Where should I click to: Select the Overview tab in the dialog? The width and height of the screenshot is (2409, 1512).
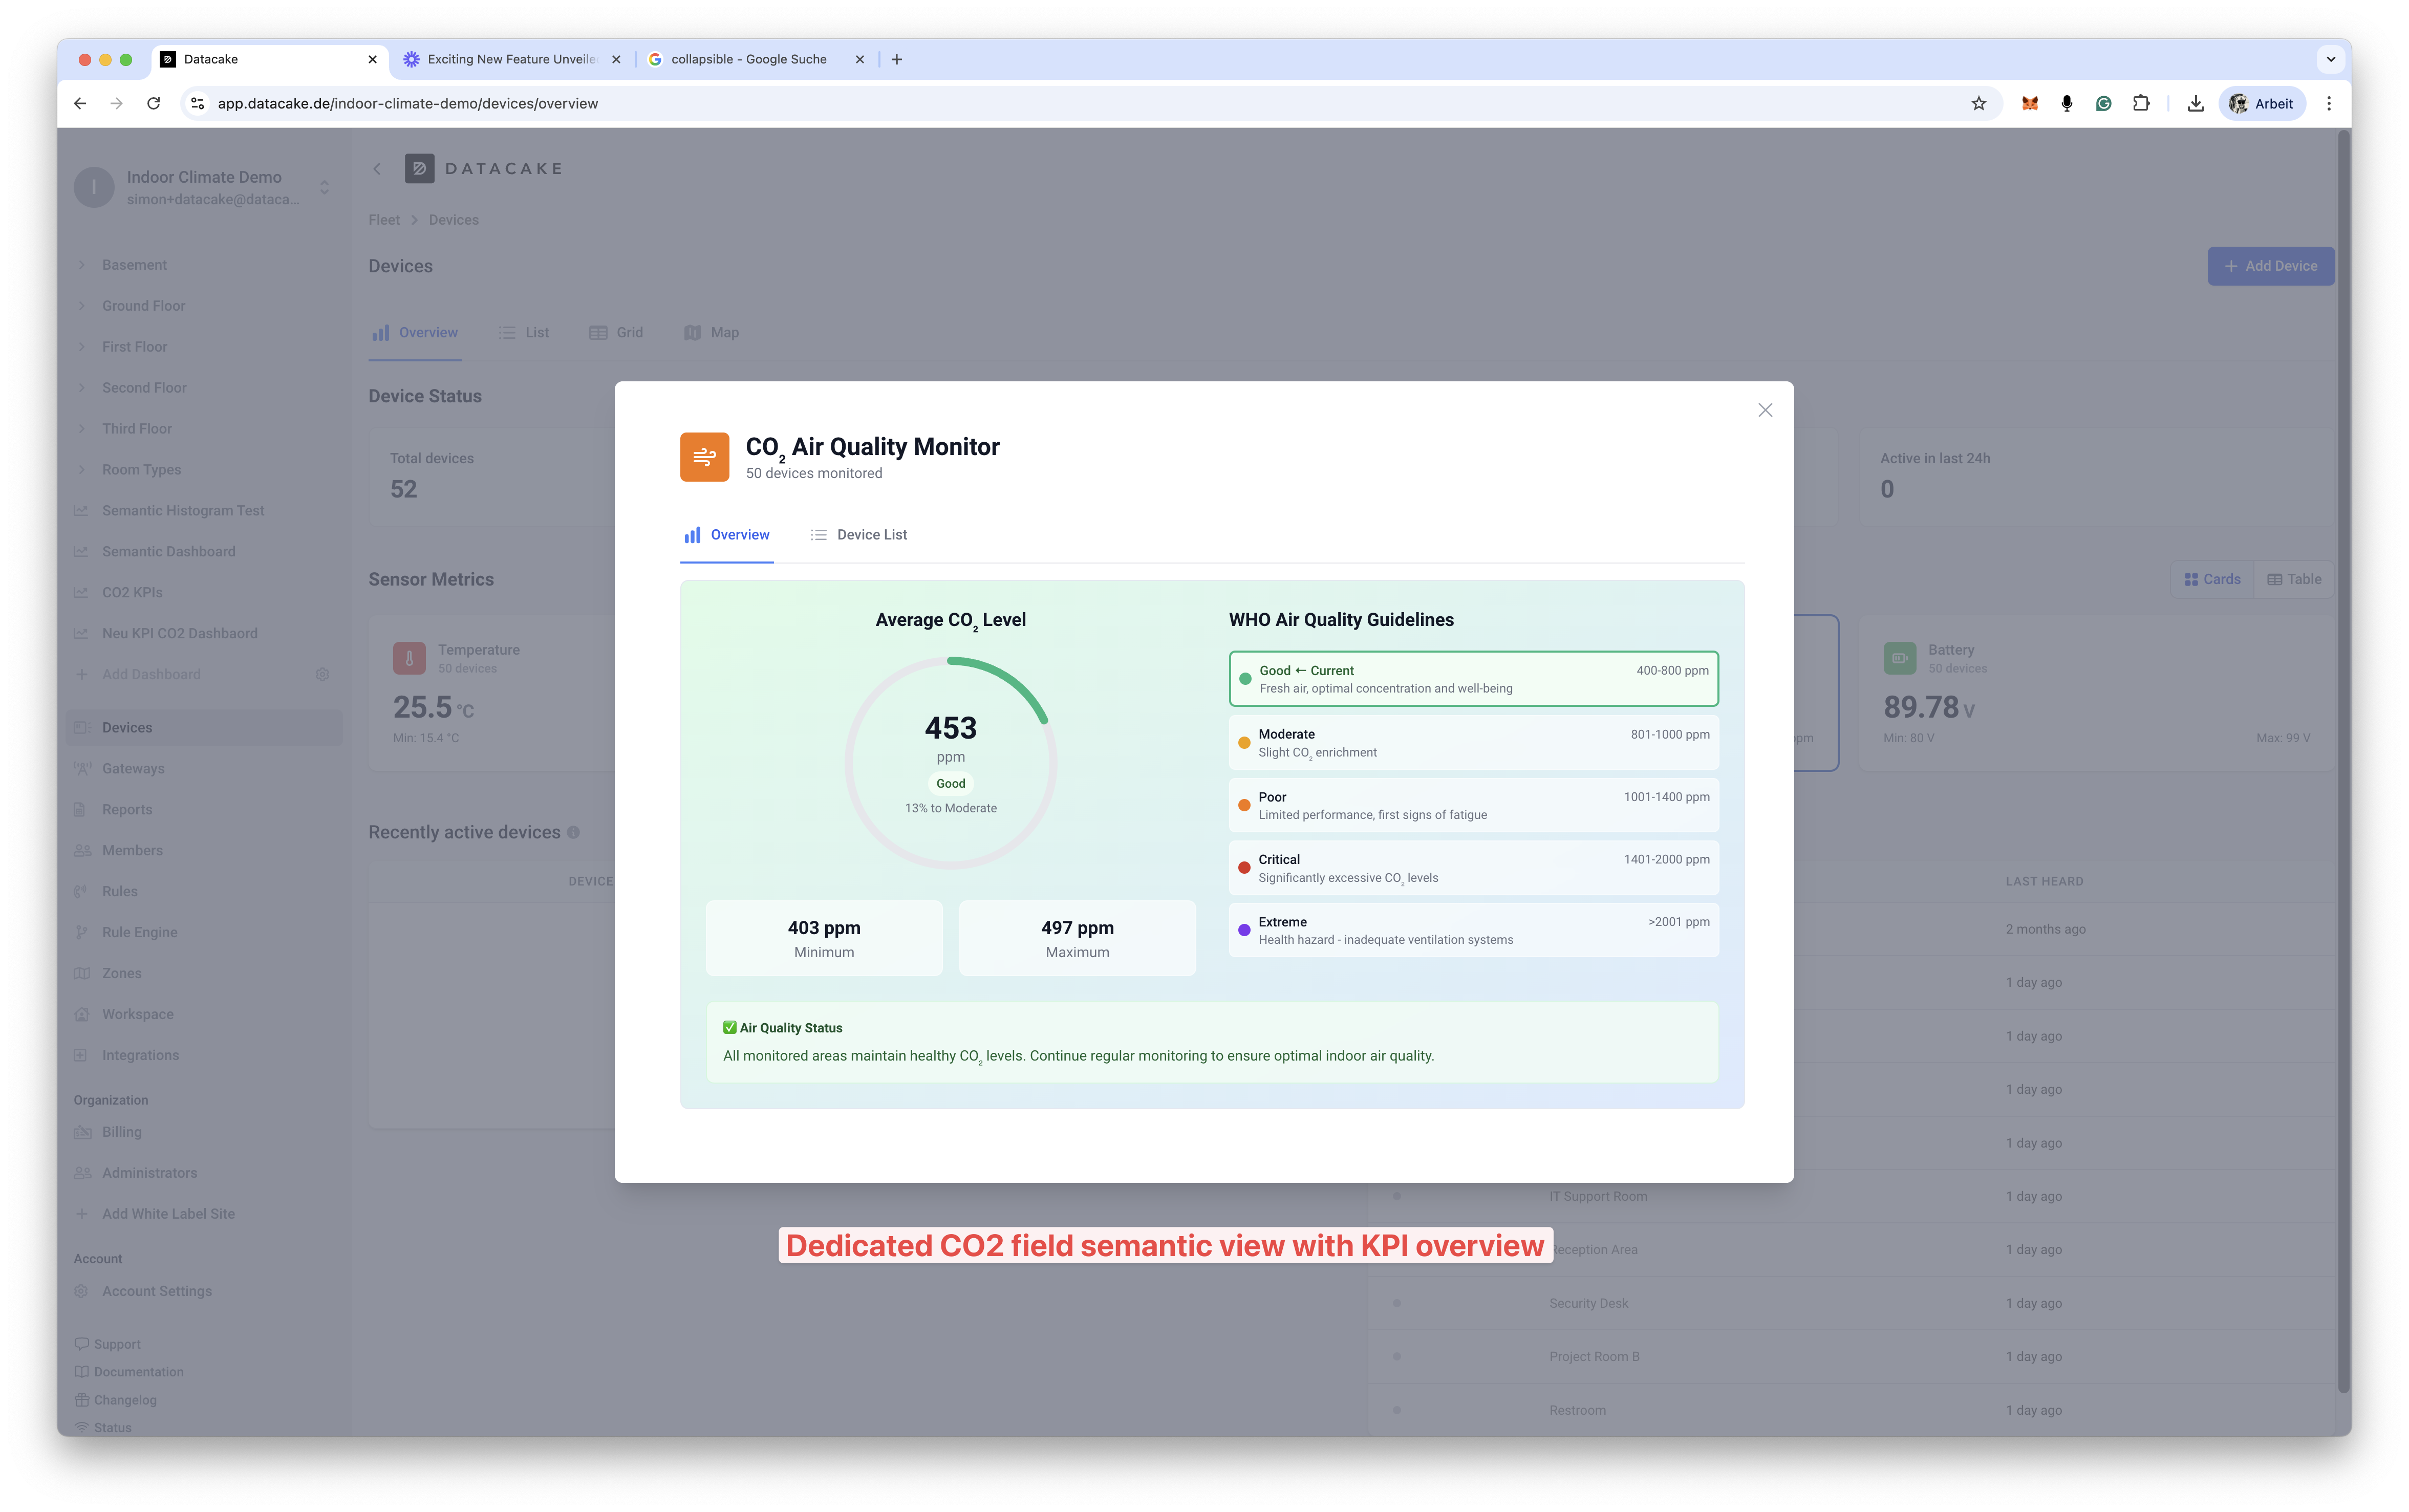pyautogui.click(x=727, y=535)
